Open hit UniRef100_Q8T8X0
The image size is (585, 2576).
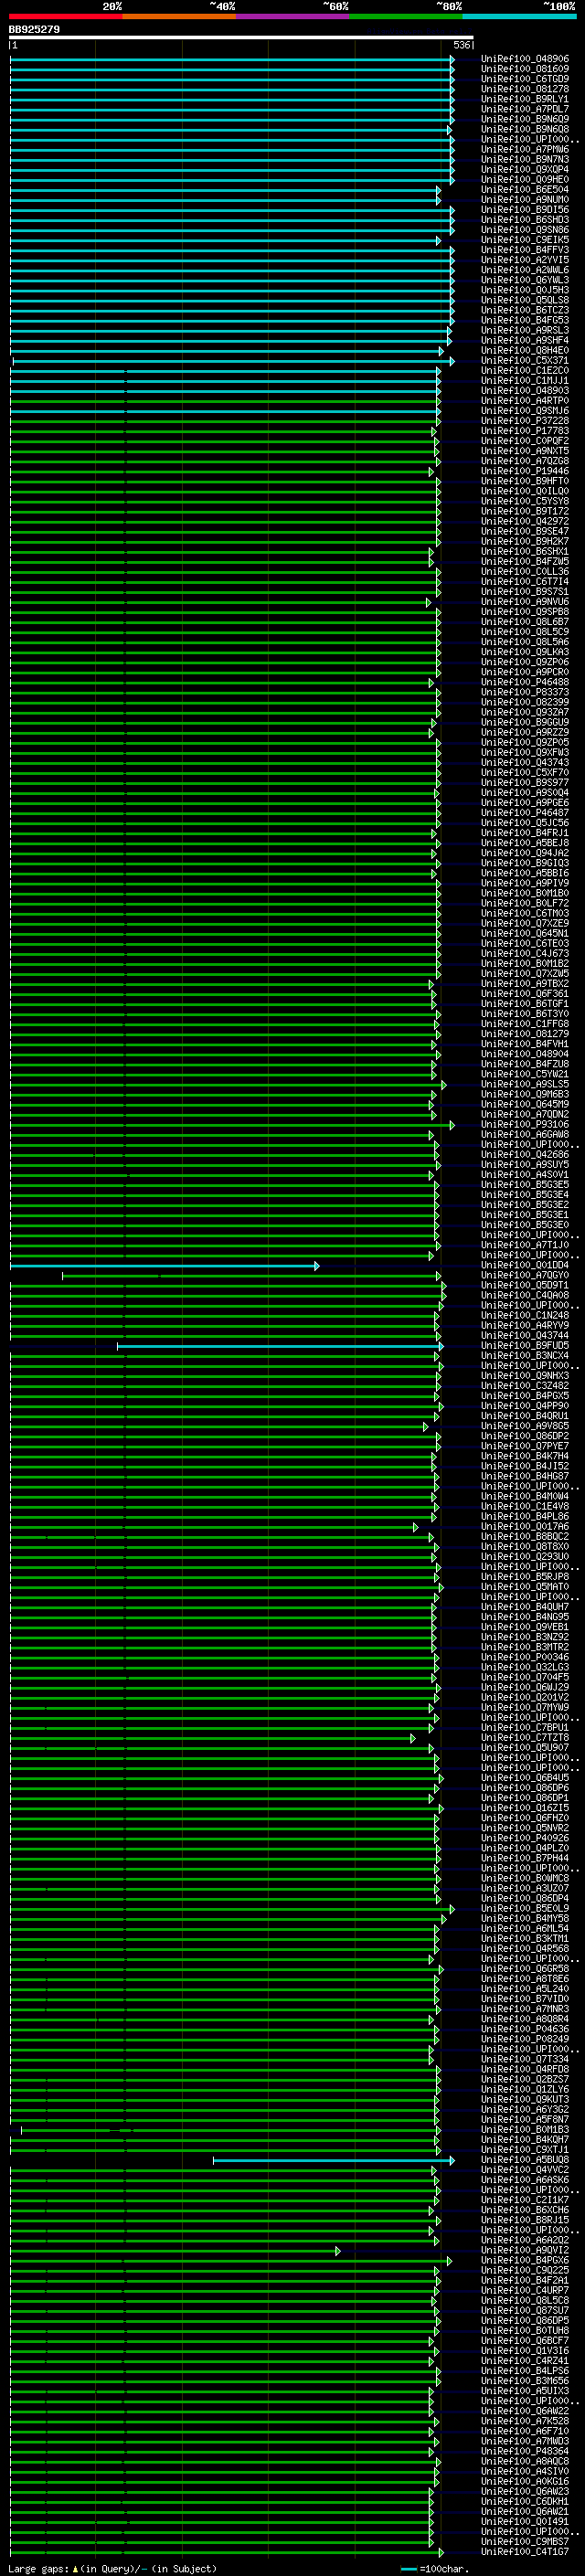pos(525,1547)
